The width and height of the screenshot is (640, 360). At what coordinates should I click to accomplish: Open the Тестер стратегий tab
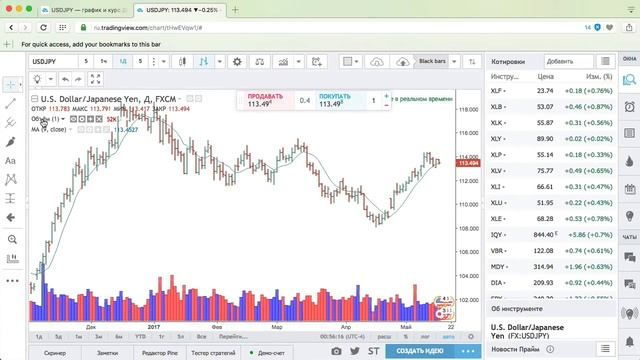click(213, 353)
